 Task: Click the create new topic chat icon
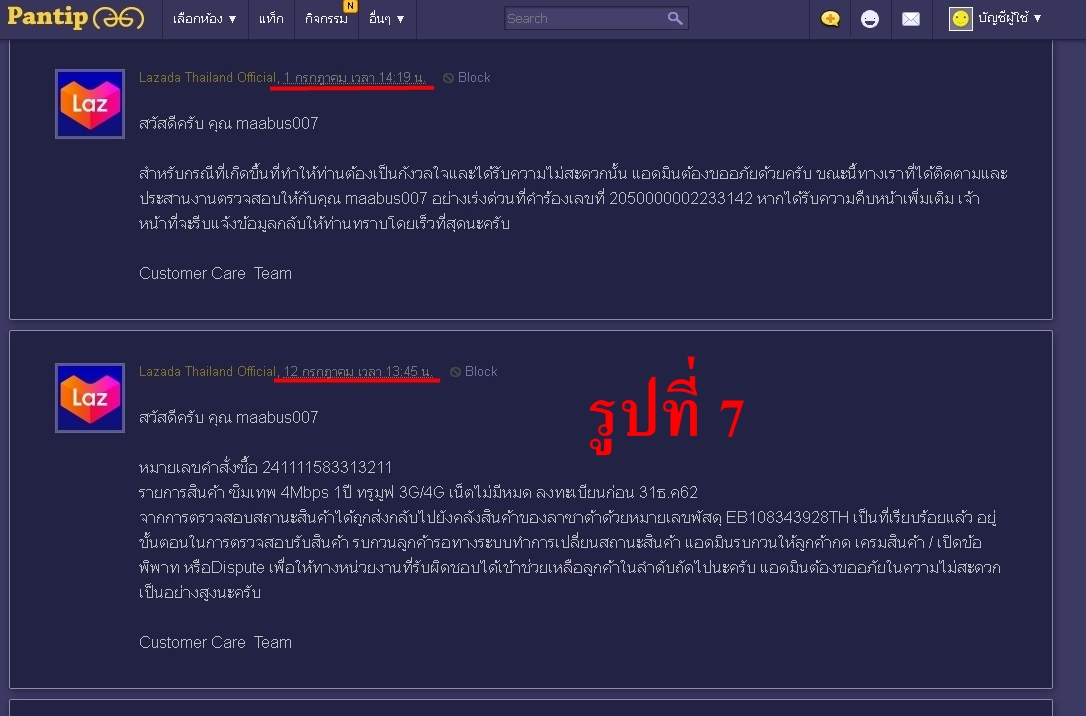pyautogui.click(x=830, y=19)
